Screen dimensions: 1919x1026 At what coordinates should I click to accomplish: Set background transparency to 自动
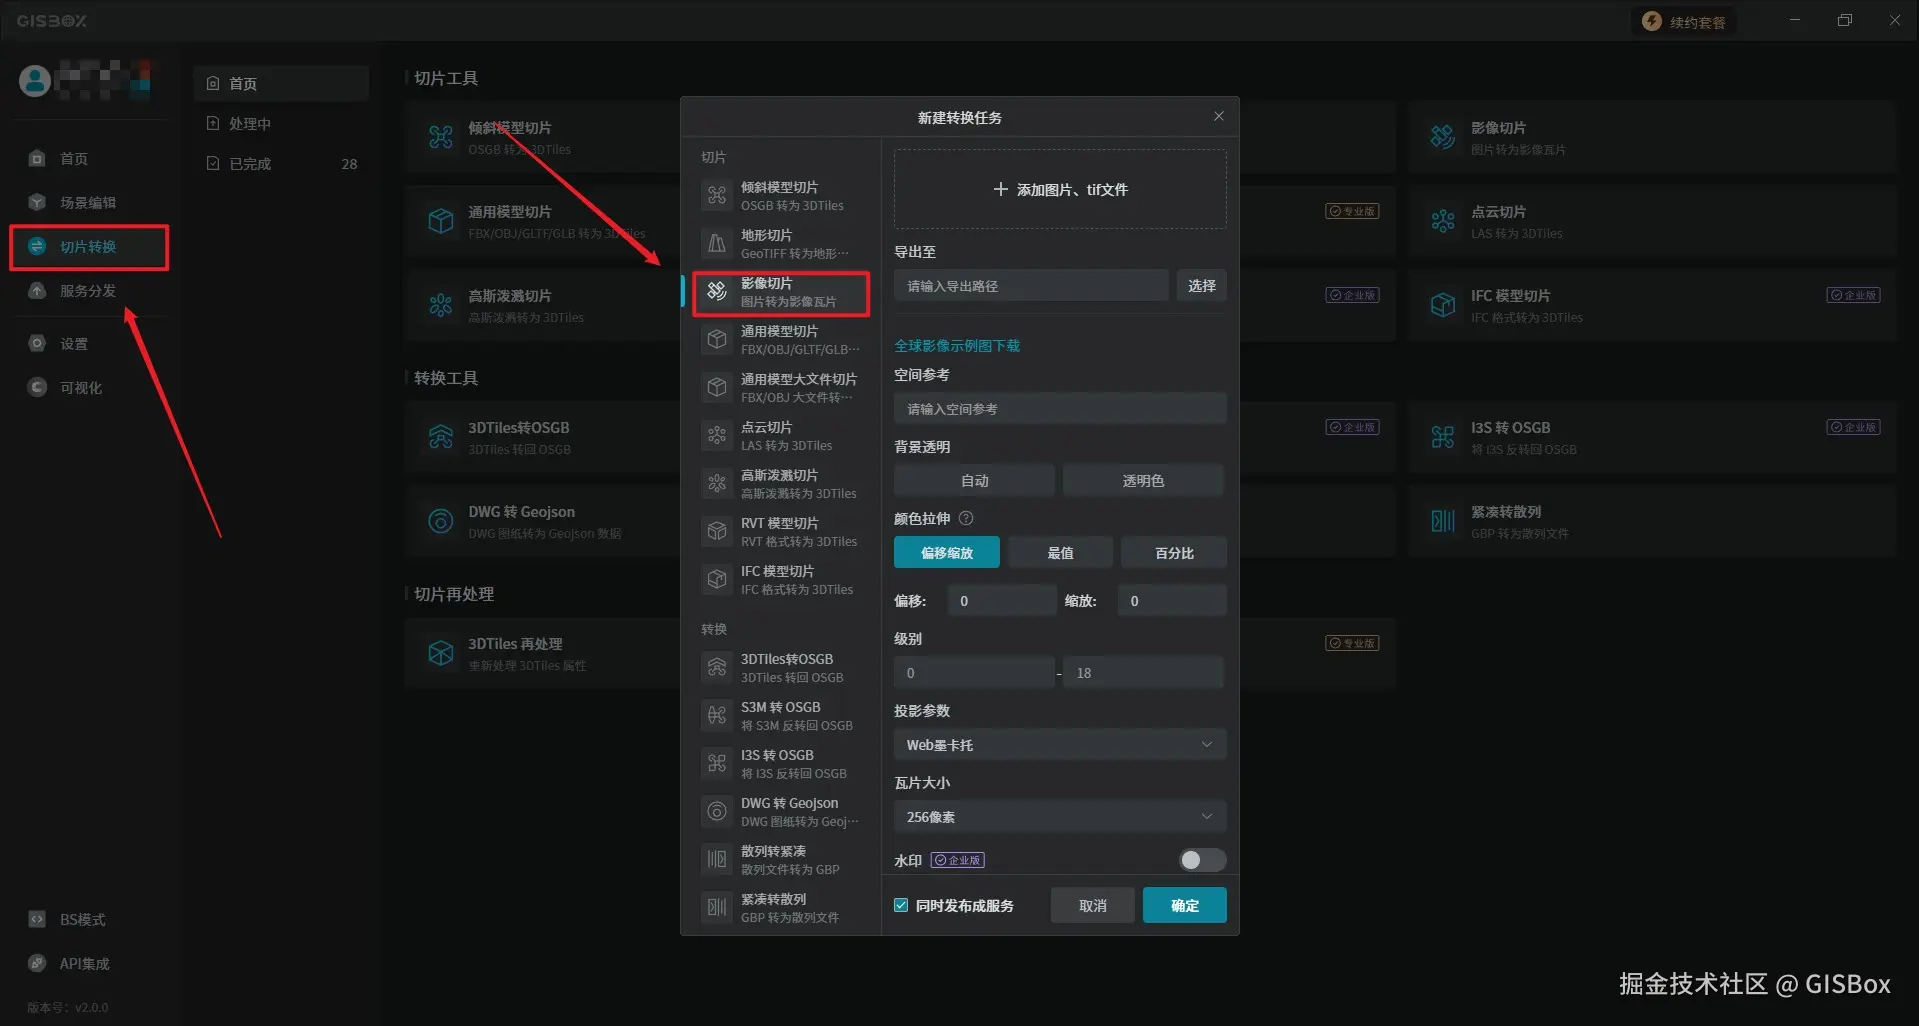[x=974, y=481]
